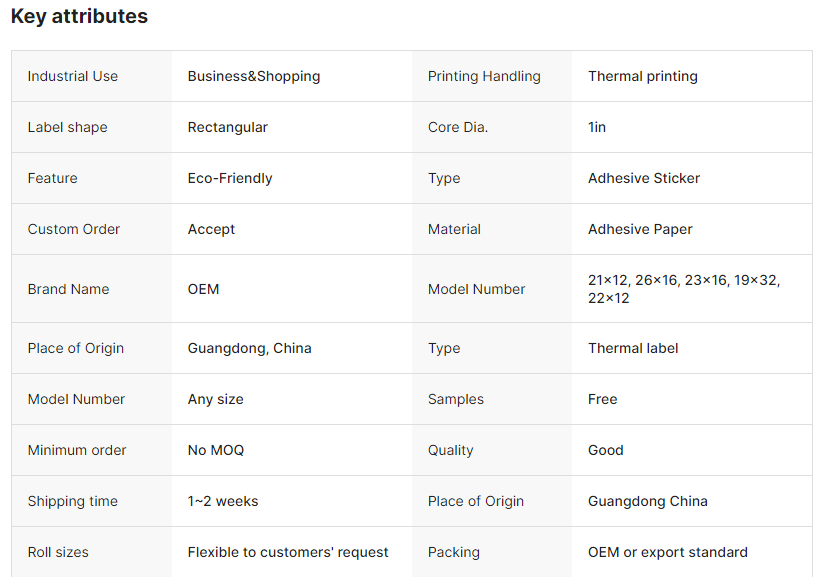Select the OEM or export standard value
This screenshot has width=823, height=577.
pyautogui.click(x=668, y=552)
